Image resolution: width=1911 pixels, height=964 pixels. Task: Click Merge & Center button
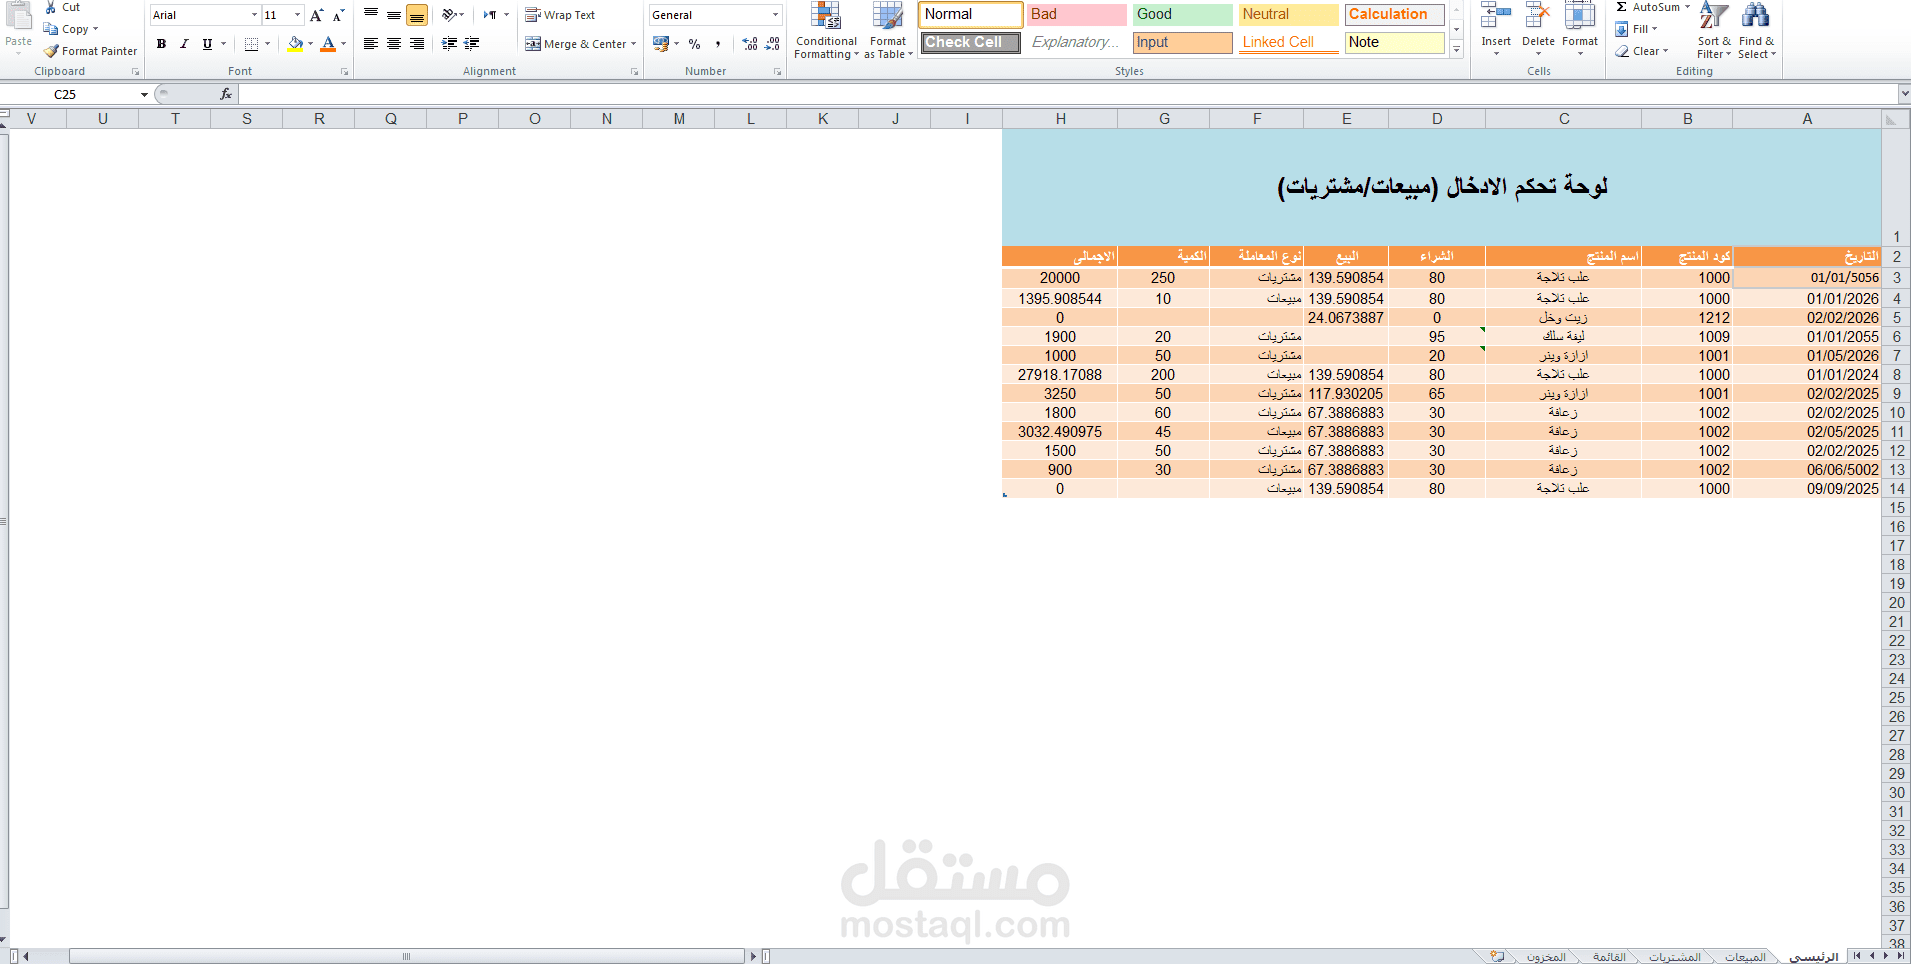[x=576, y=44]
